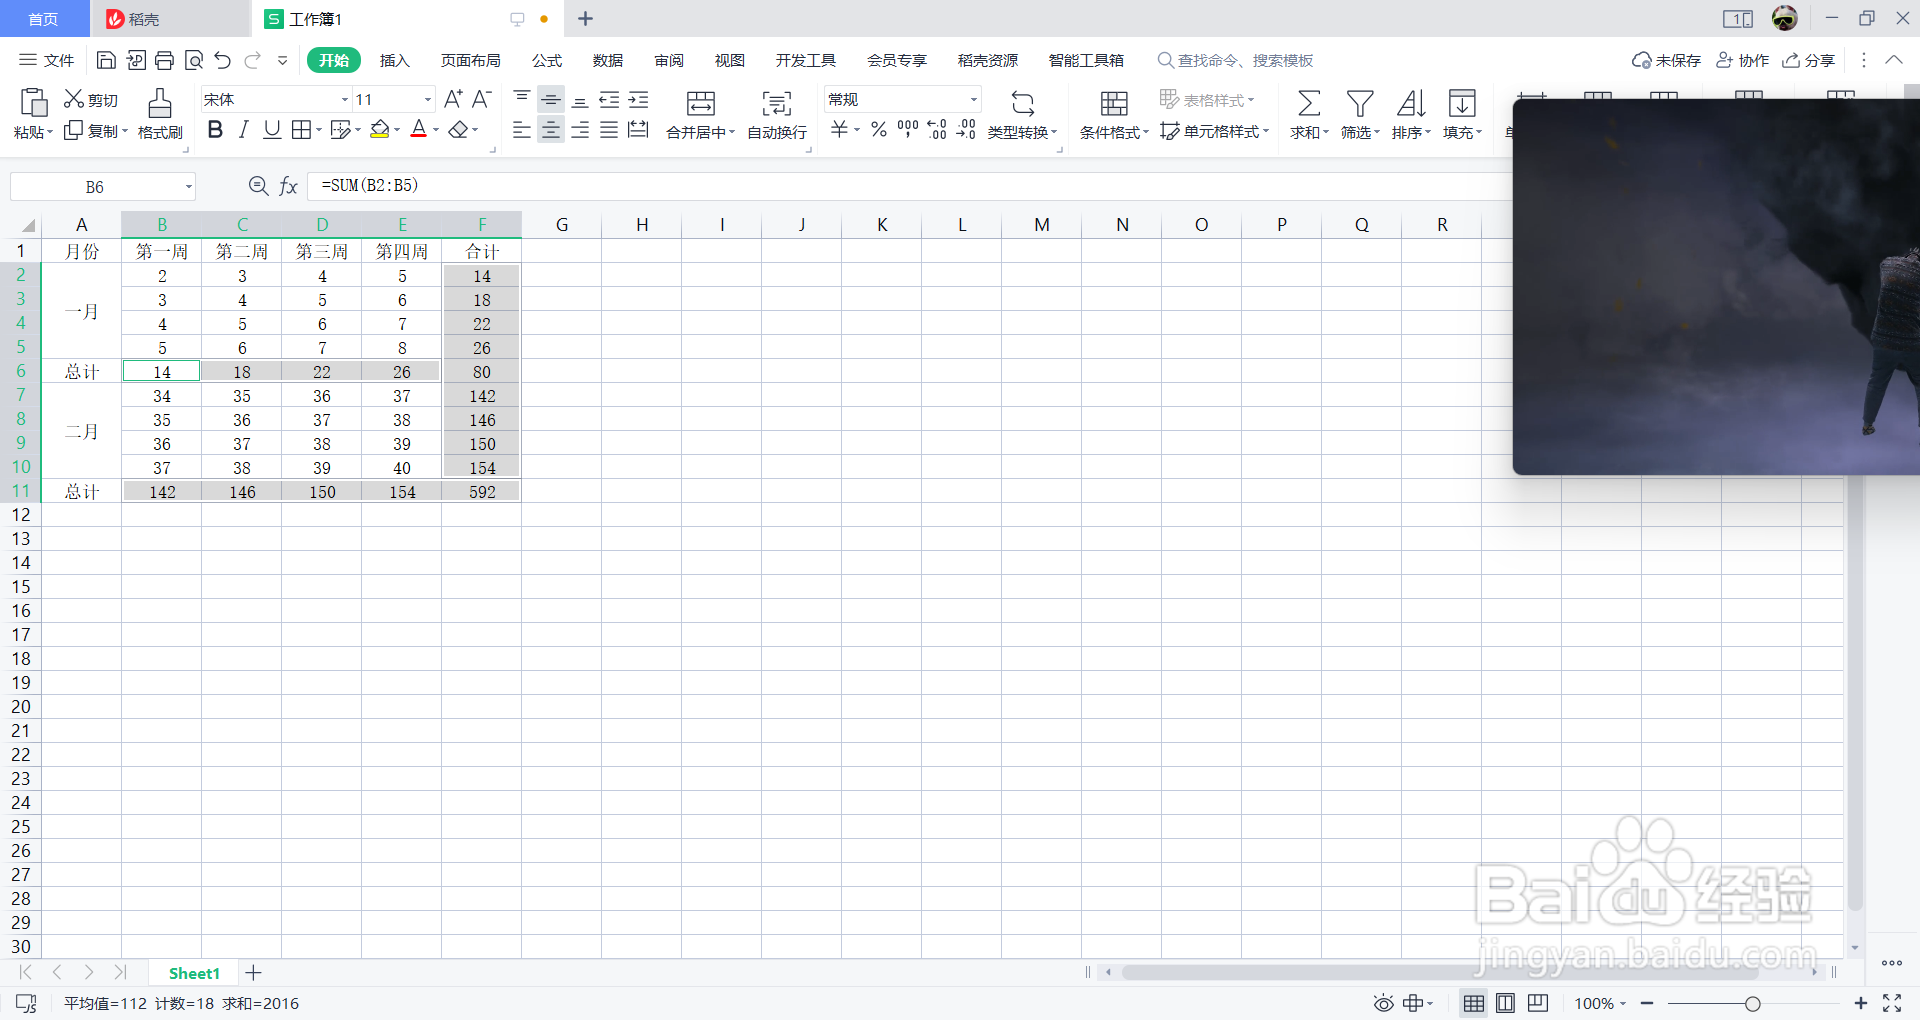Click the increase indent icon
Screen dimensions: 1920x1020
tap(638, 99)
